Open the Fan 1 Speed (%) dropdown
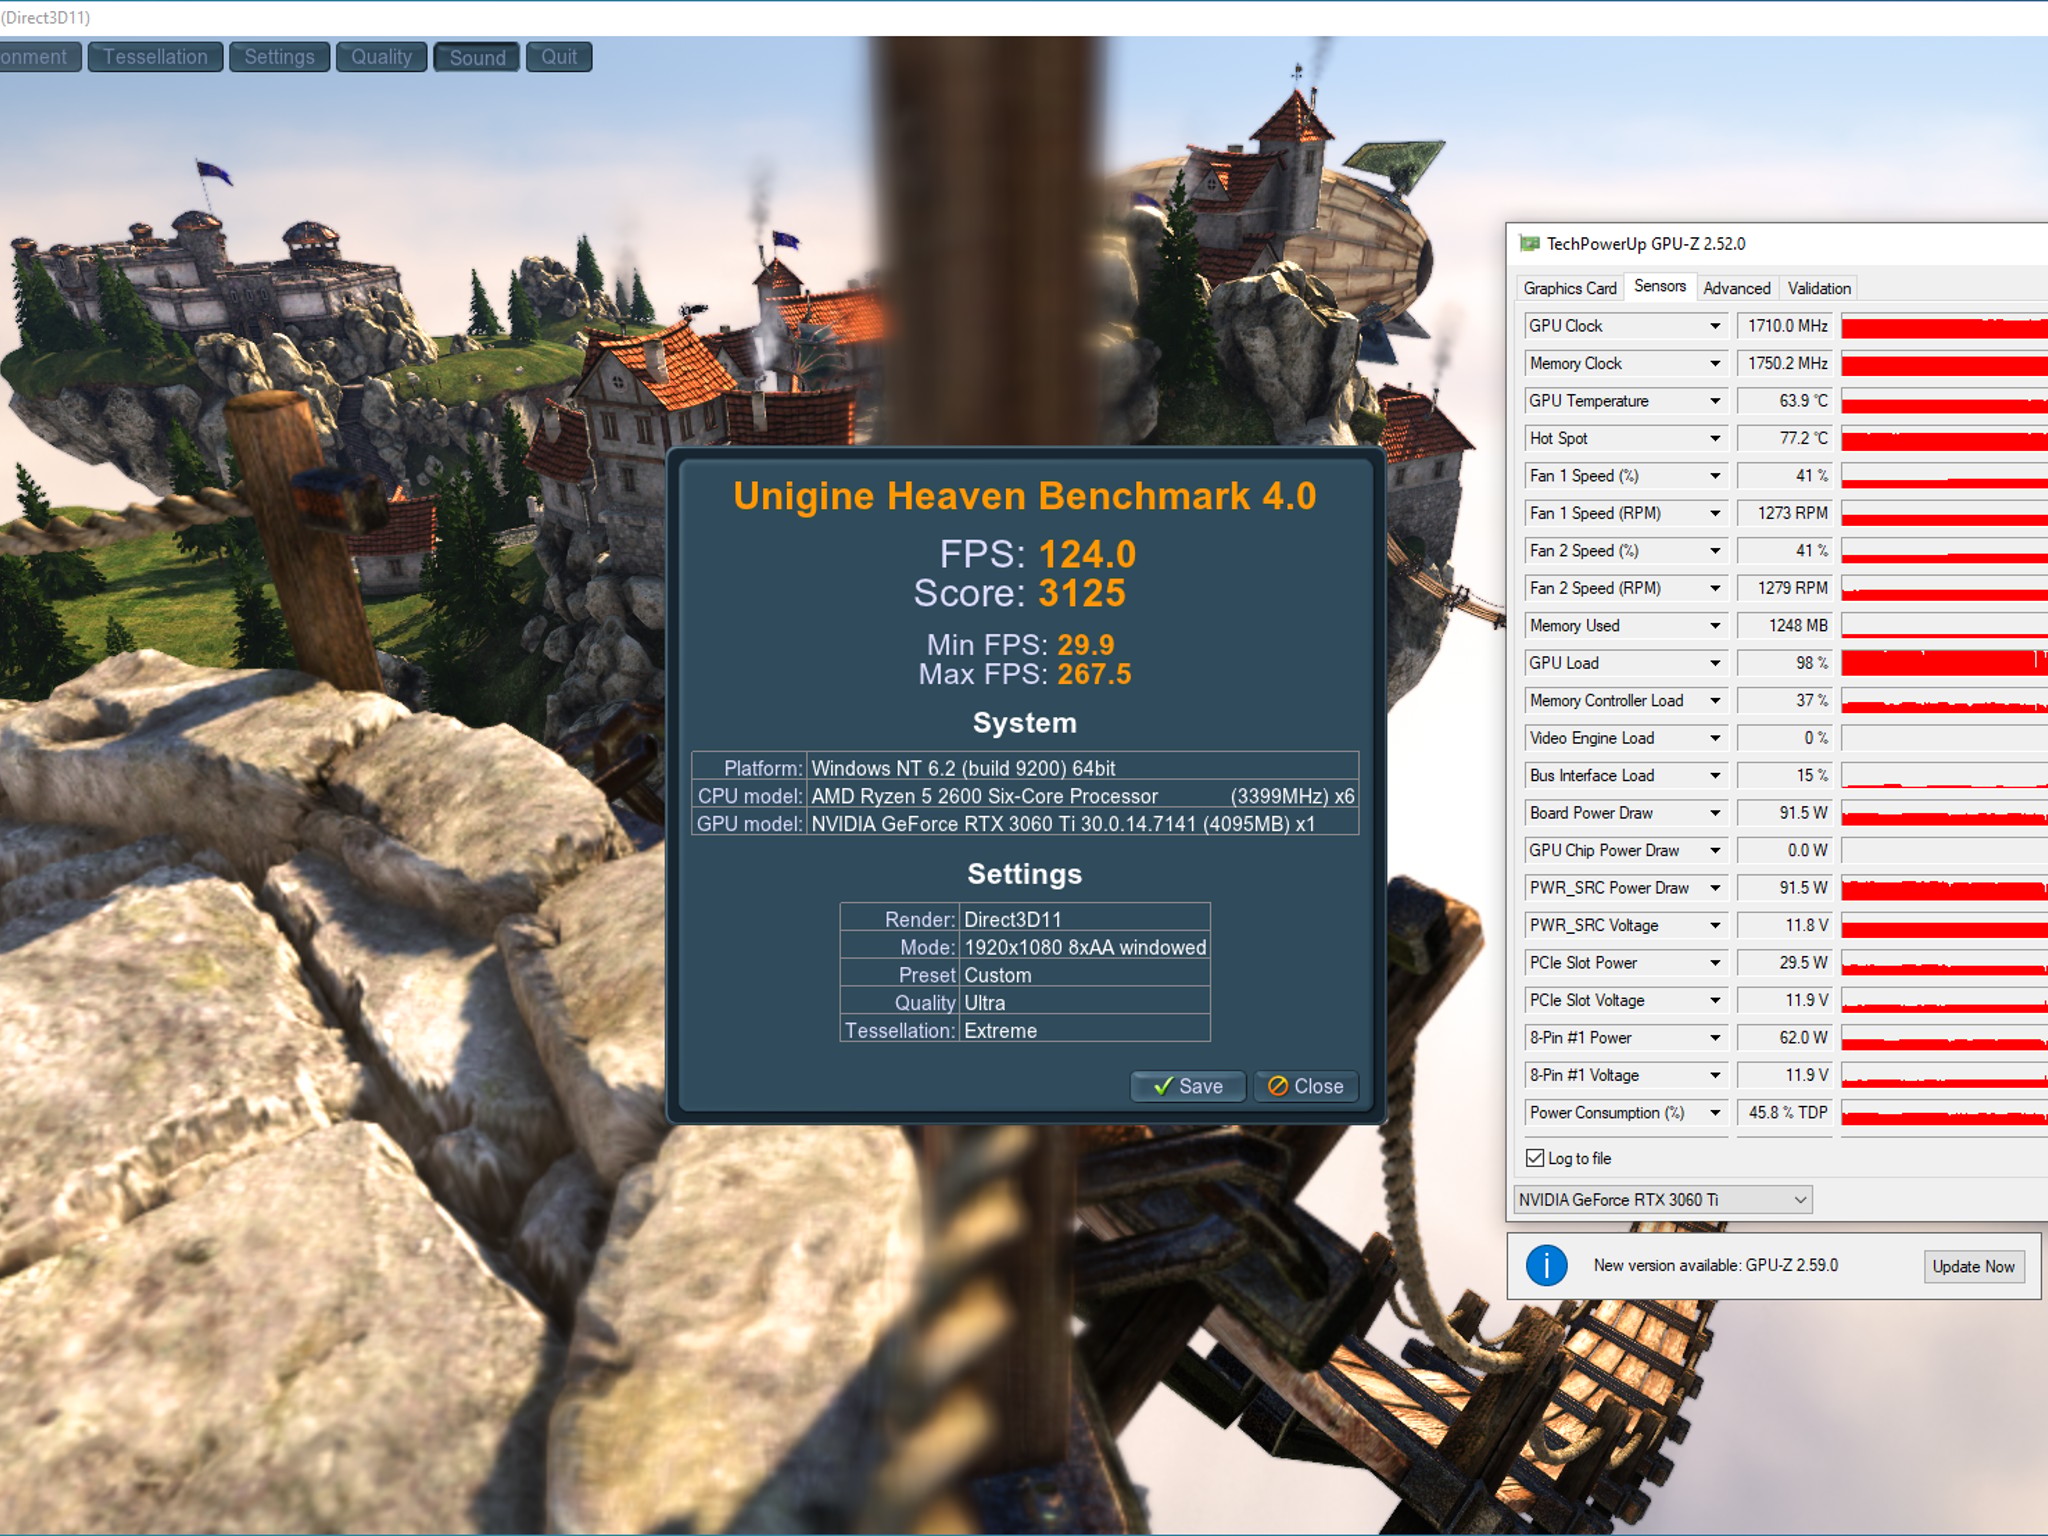 (1715, 476)
